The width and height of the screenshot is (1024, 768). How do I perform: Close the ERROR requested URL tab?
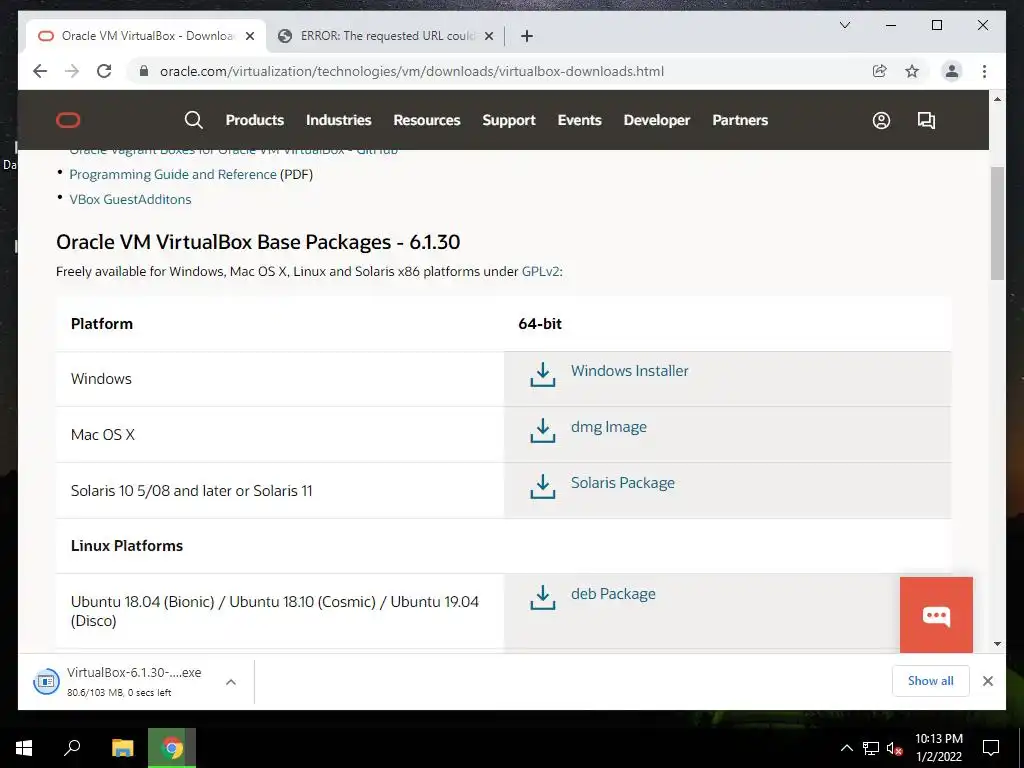point(488,36)
